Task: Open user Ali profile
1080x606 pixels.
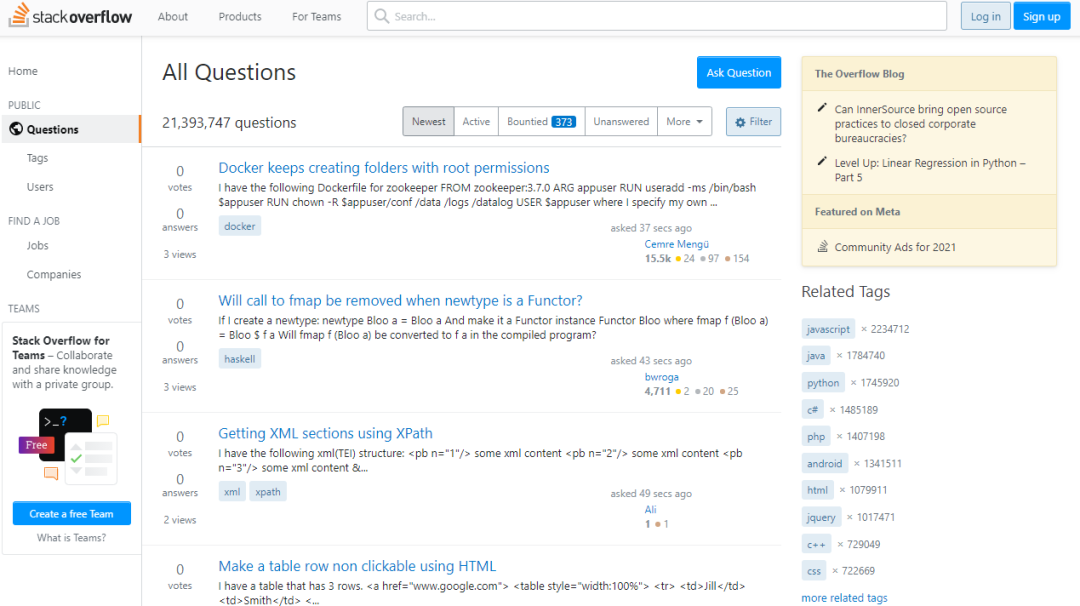Action: (x=650, y=510)
